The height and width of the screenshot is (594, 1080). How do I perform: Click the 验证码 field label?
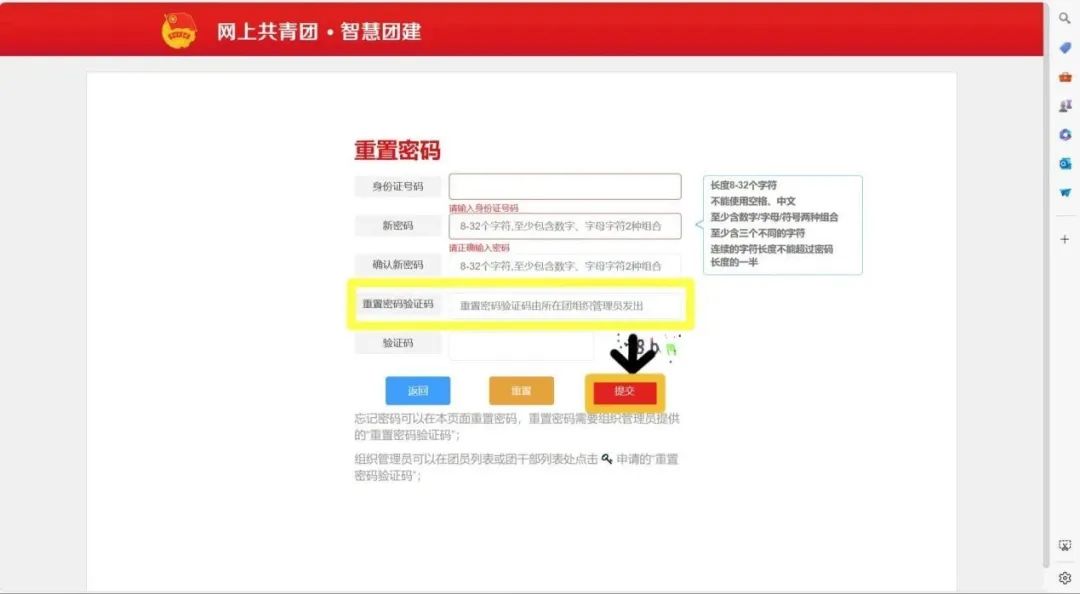point(398,343)
